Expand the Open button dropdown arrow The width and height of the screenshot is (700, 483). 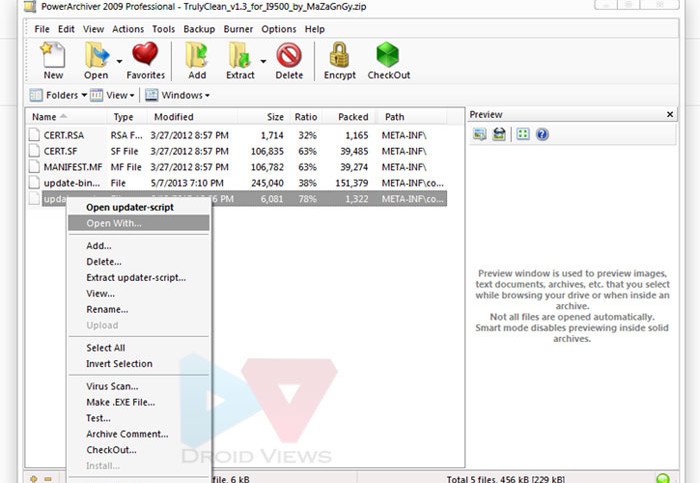[x=119, y=61]
